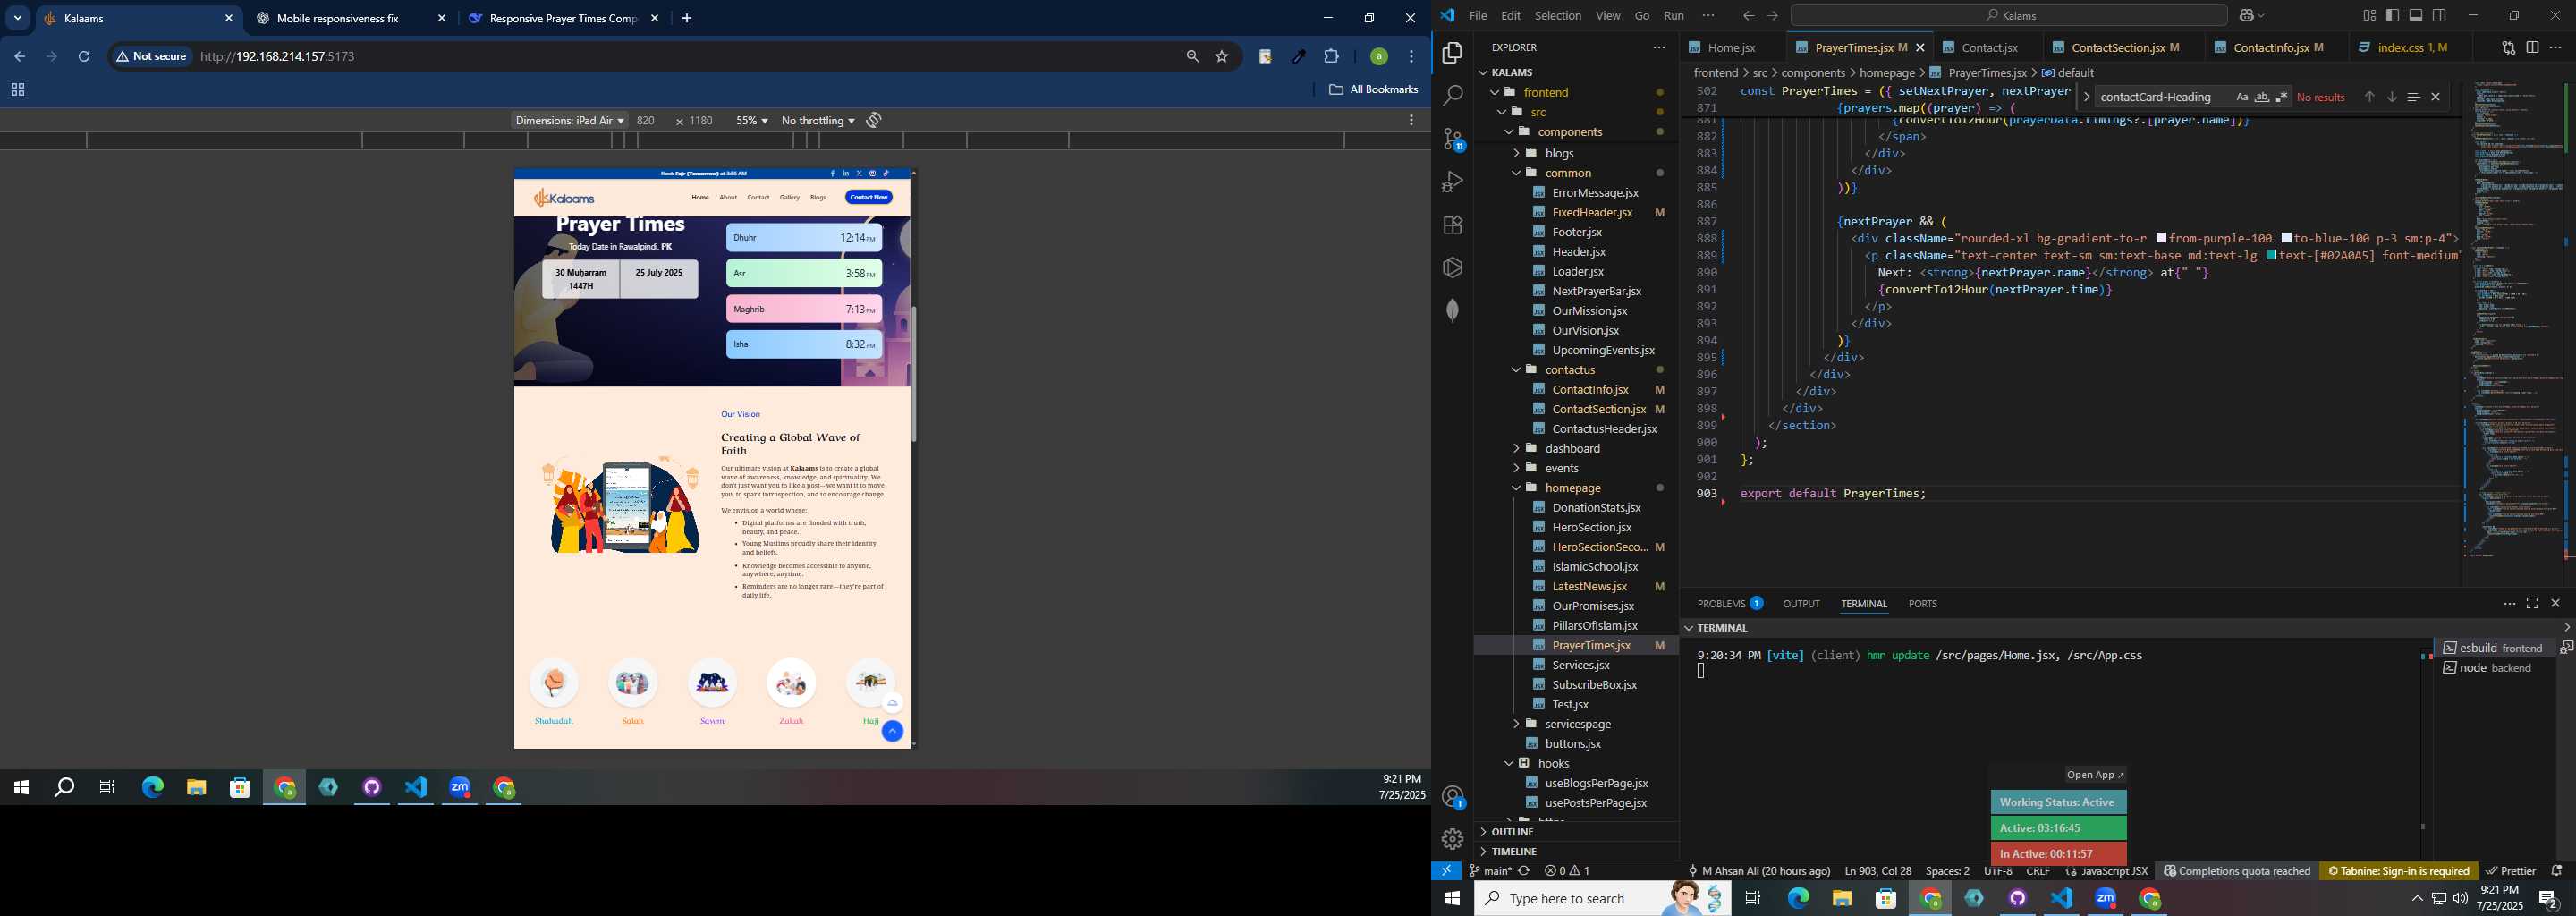Open Chrome extensions puzzle icon
This screenshot has height=916, width=2576.
click(1332, 57)
